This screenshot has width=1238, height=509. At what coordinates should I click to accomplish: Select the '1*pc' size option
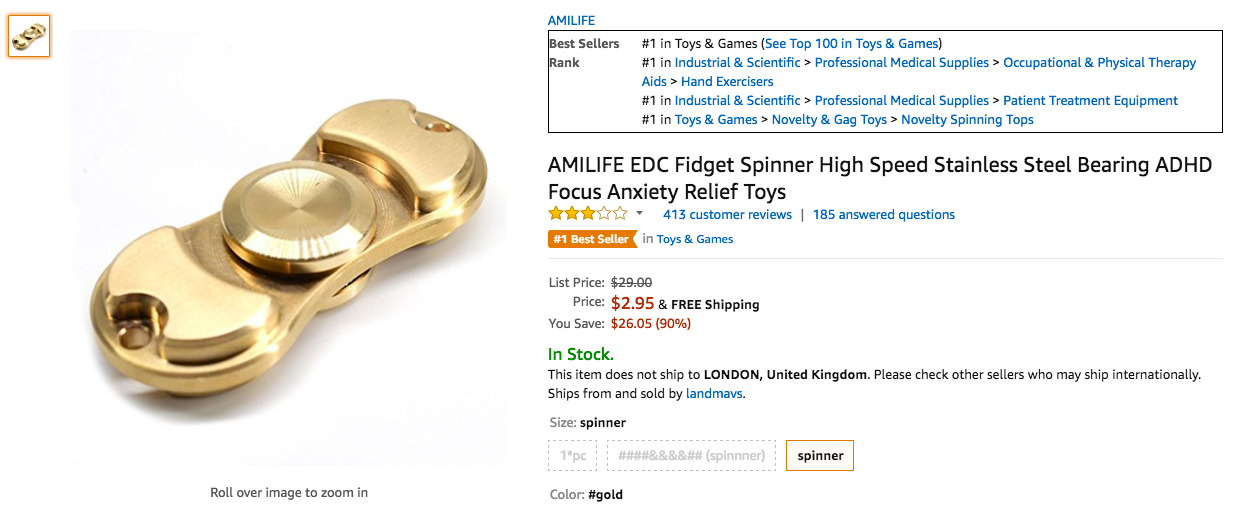(573, 456)
